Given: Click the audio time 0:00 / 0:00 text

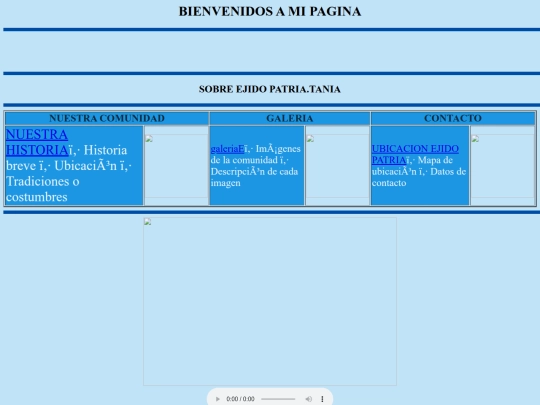Looking at the screenshot, I should click(240, 399).
